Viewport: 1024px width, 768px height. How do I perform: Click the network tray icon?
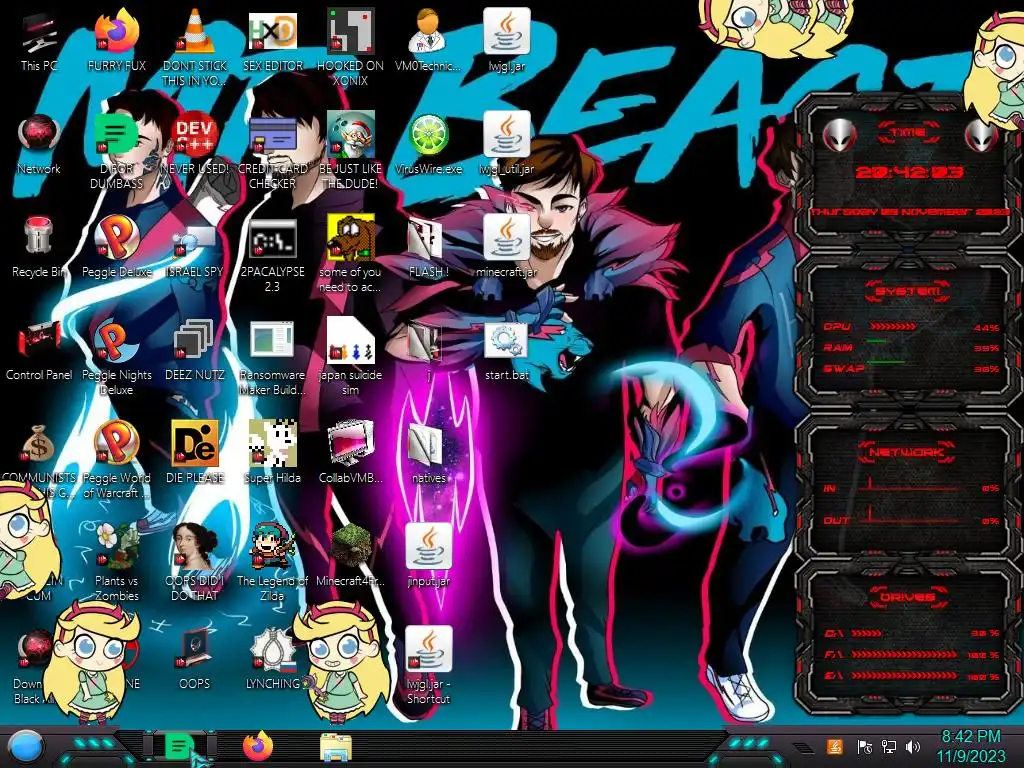tap(889, 746)
